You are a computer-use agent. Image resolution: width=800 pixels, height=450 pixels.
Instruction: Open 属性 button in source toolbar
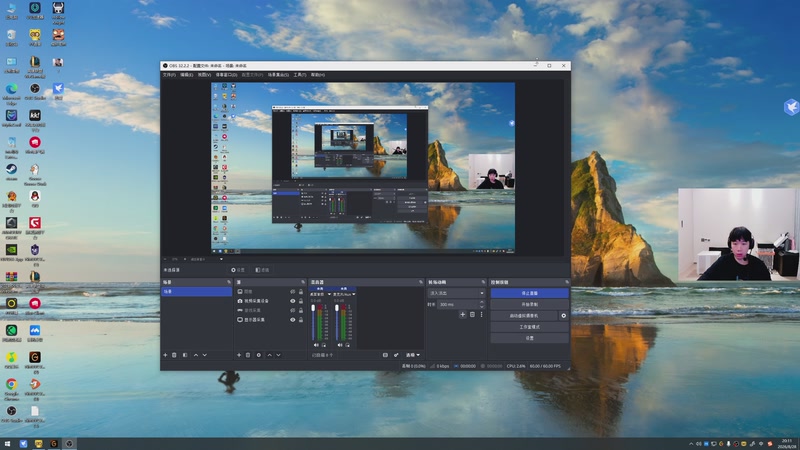click(x=238, y=270)
